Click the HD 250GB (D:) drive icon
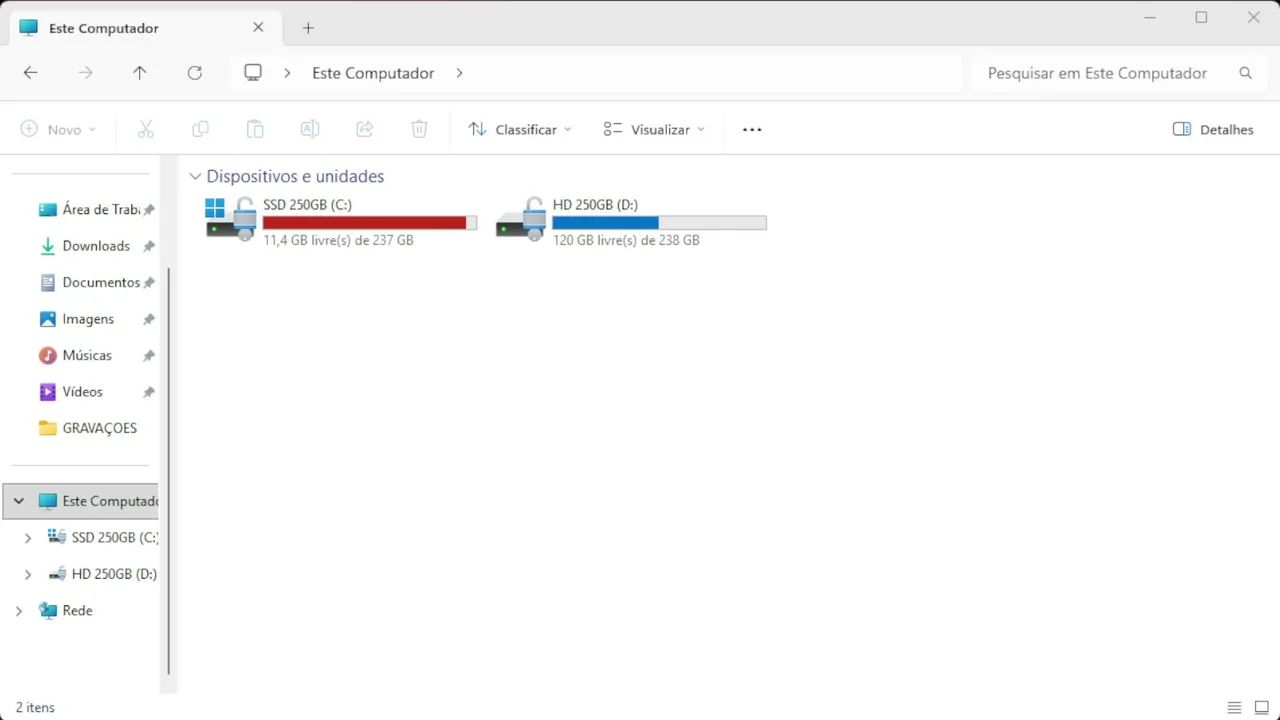The width and height of the screenshot is (1280, 720). tap(521, 218)
